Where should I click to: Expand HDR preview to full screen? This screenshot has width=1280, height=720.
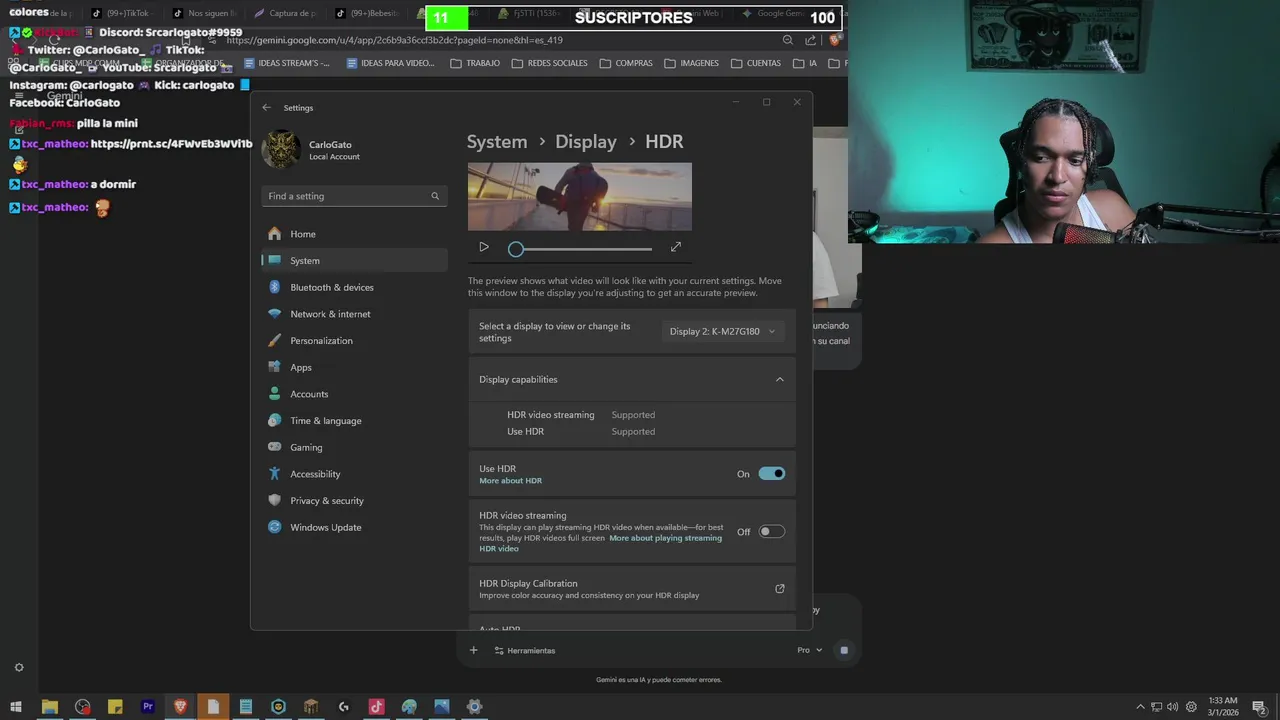676,247
